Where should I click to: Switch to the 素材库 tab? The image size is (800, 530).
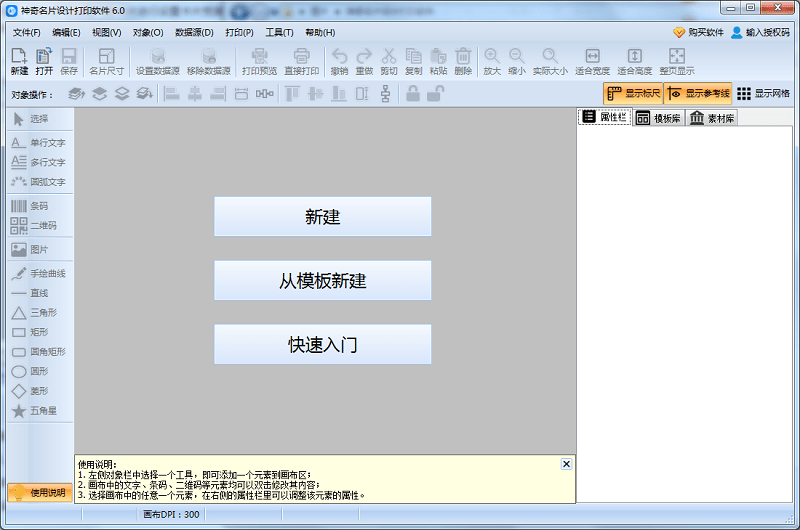tap(712, 118)
